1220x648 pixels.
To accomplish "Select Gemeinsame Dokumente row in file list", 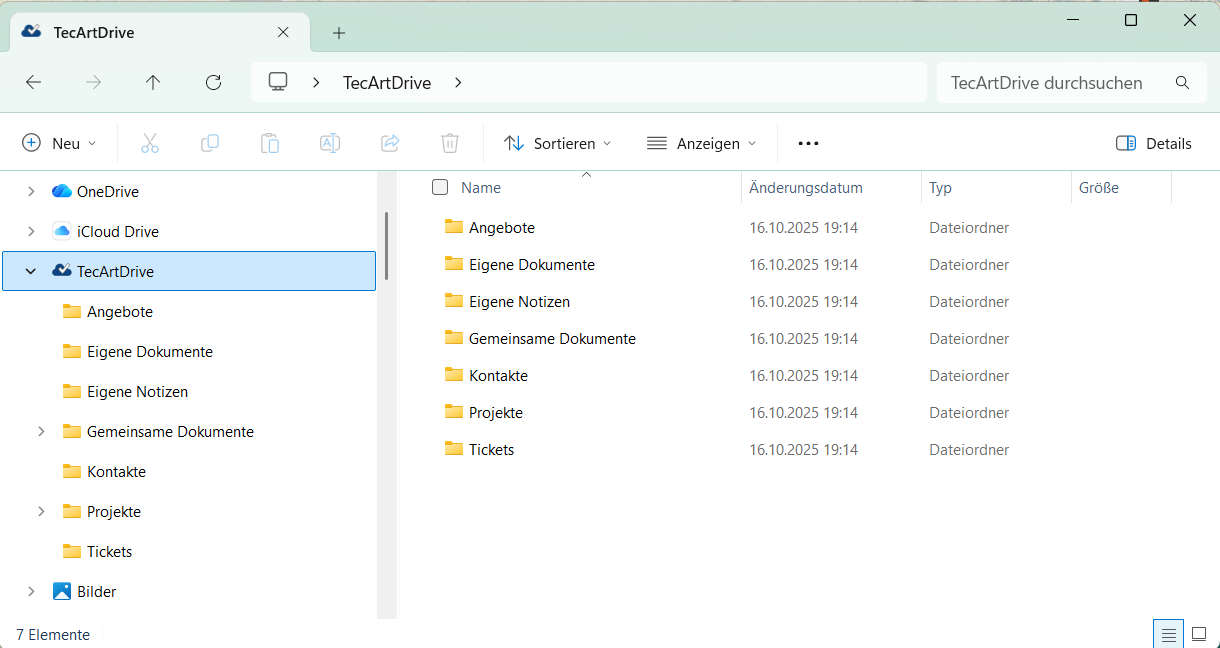I will click(x=800, y=338).
